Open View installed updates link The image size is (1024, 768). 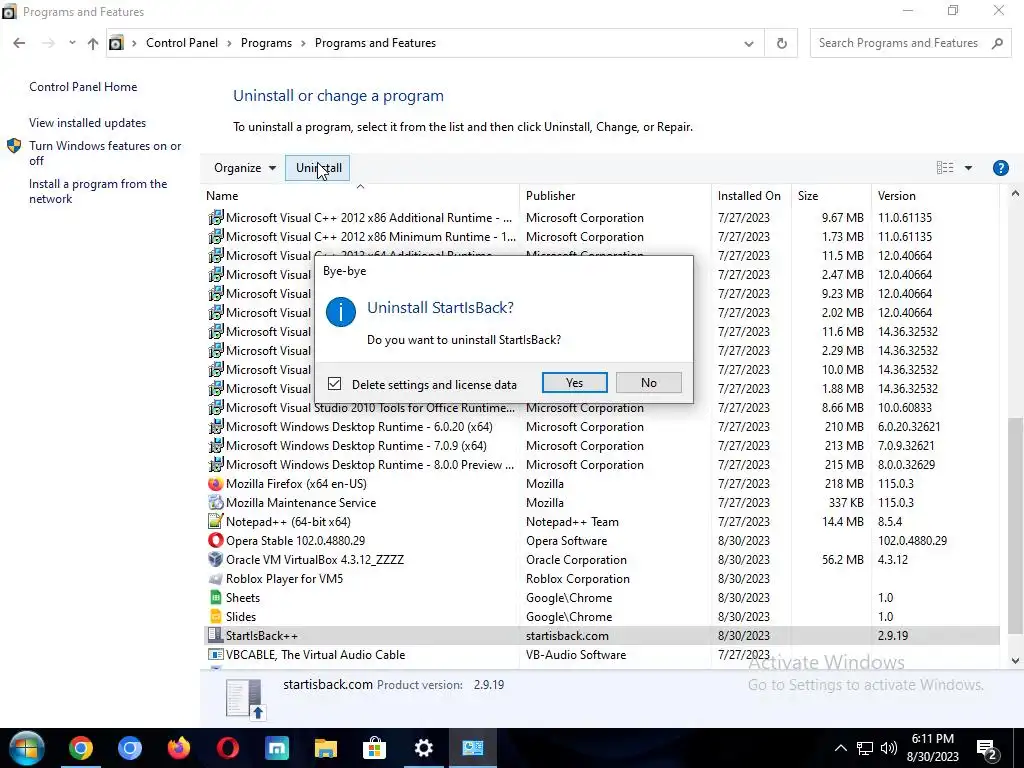(x=88, y=123)
